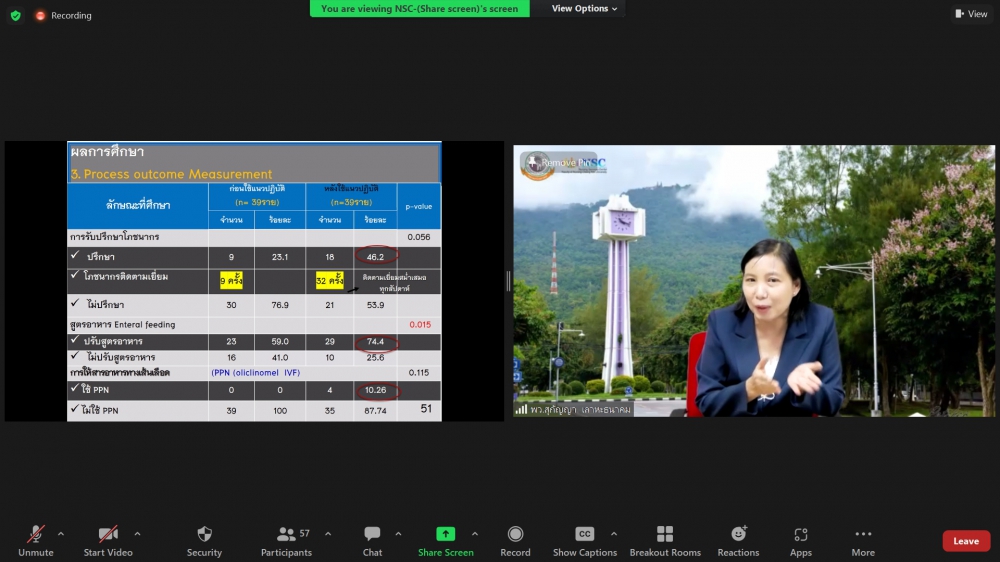
Task: Start Video with the camera button
Action: (108, 535)
